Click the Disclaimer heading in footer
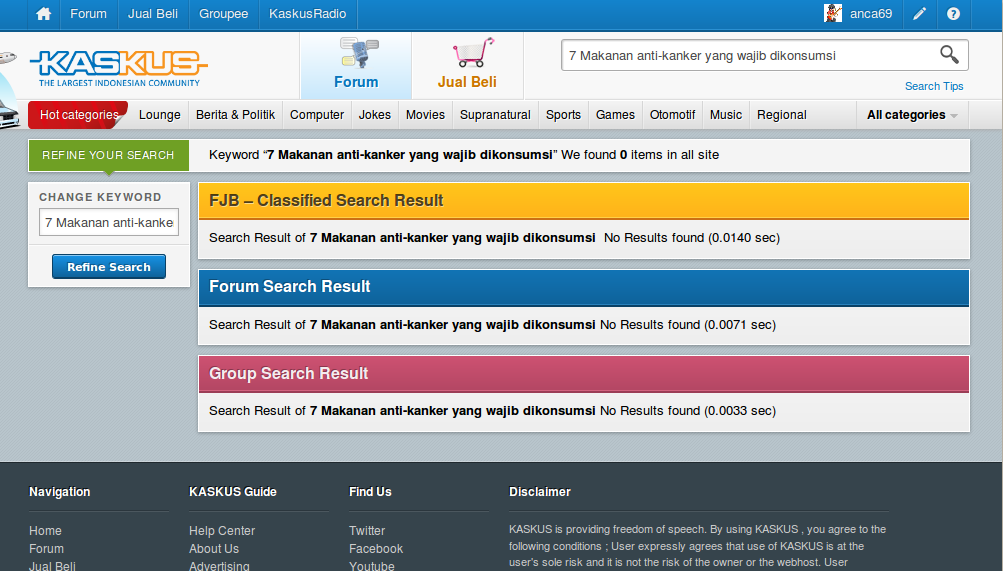The width and height of the screenshot is (1003, 571). point(540,492)
